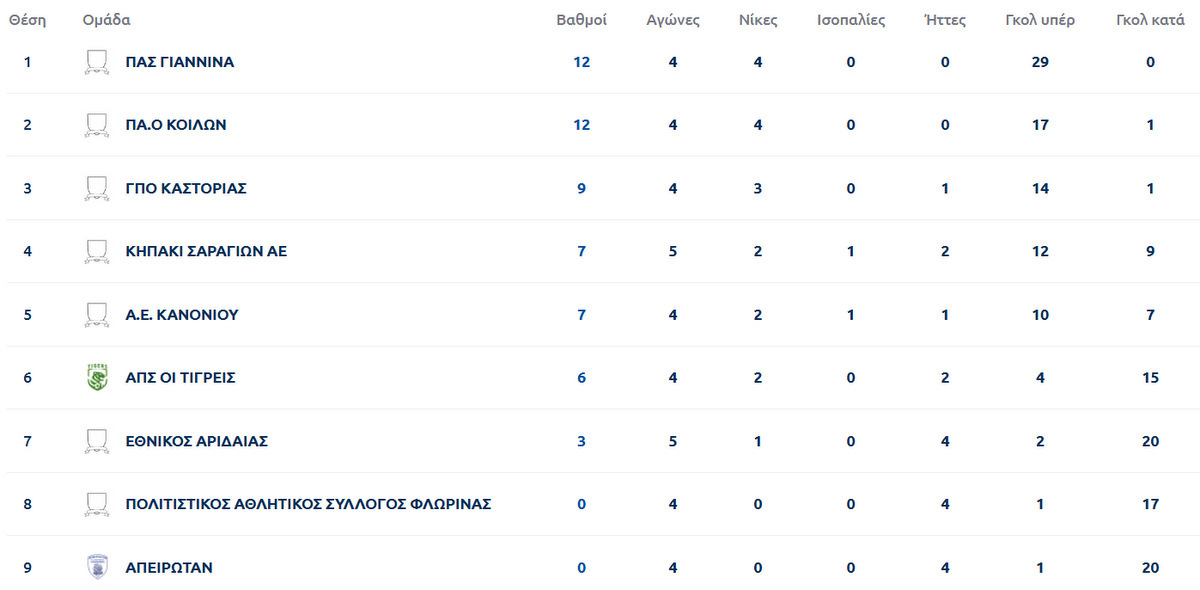Open the ΑΠΕΙΡΩΤΑΝ team link
Viewport: 1200px width, 590px height.
pos(169,567)
